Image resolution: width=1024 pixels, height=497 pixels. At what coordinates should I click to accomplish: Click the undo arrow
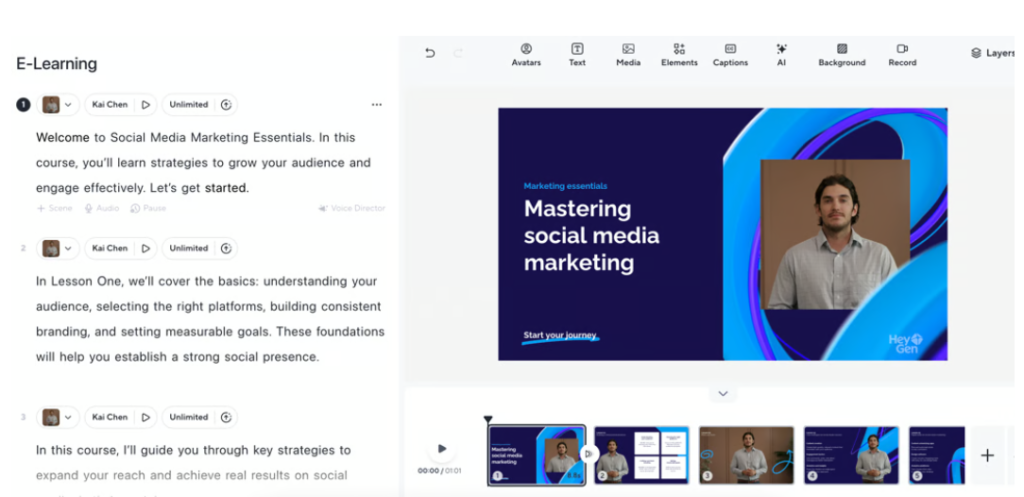tap(430, 53)
